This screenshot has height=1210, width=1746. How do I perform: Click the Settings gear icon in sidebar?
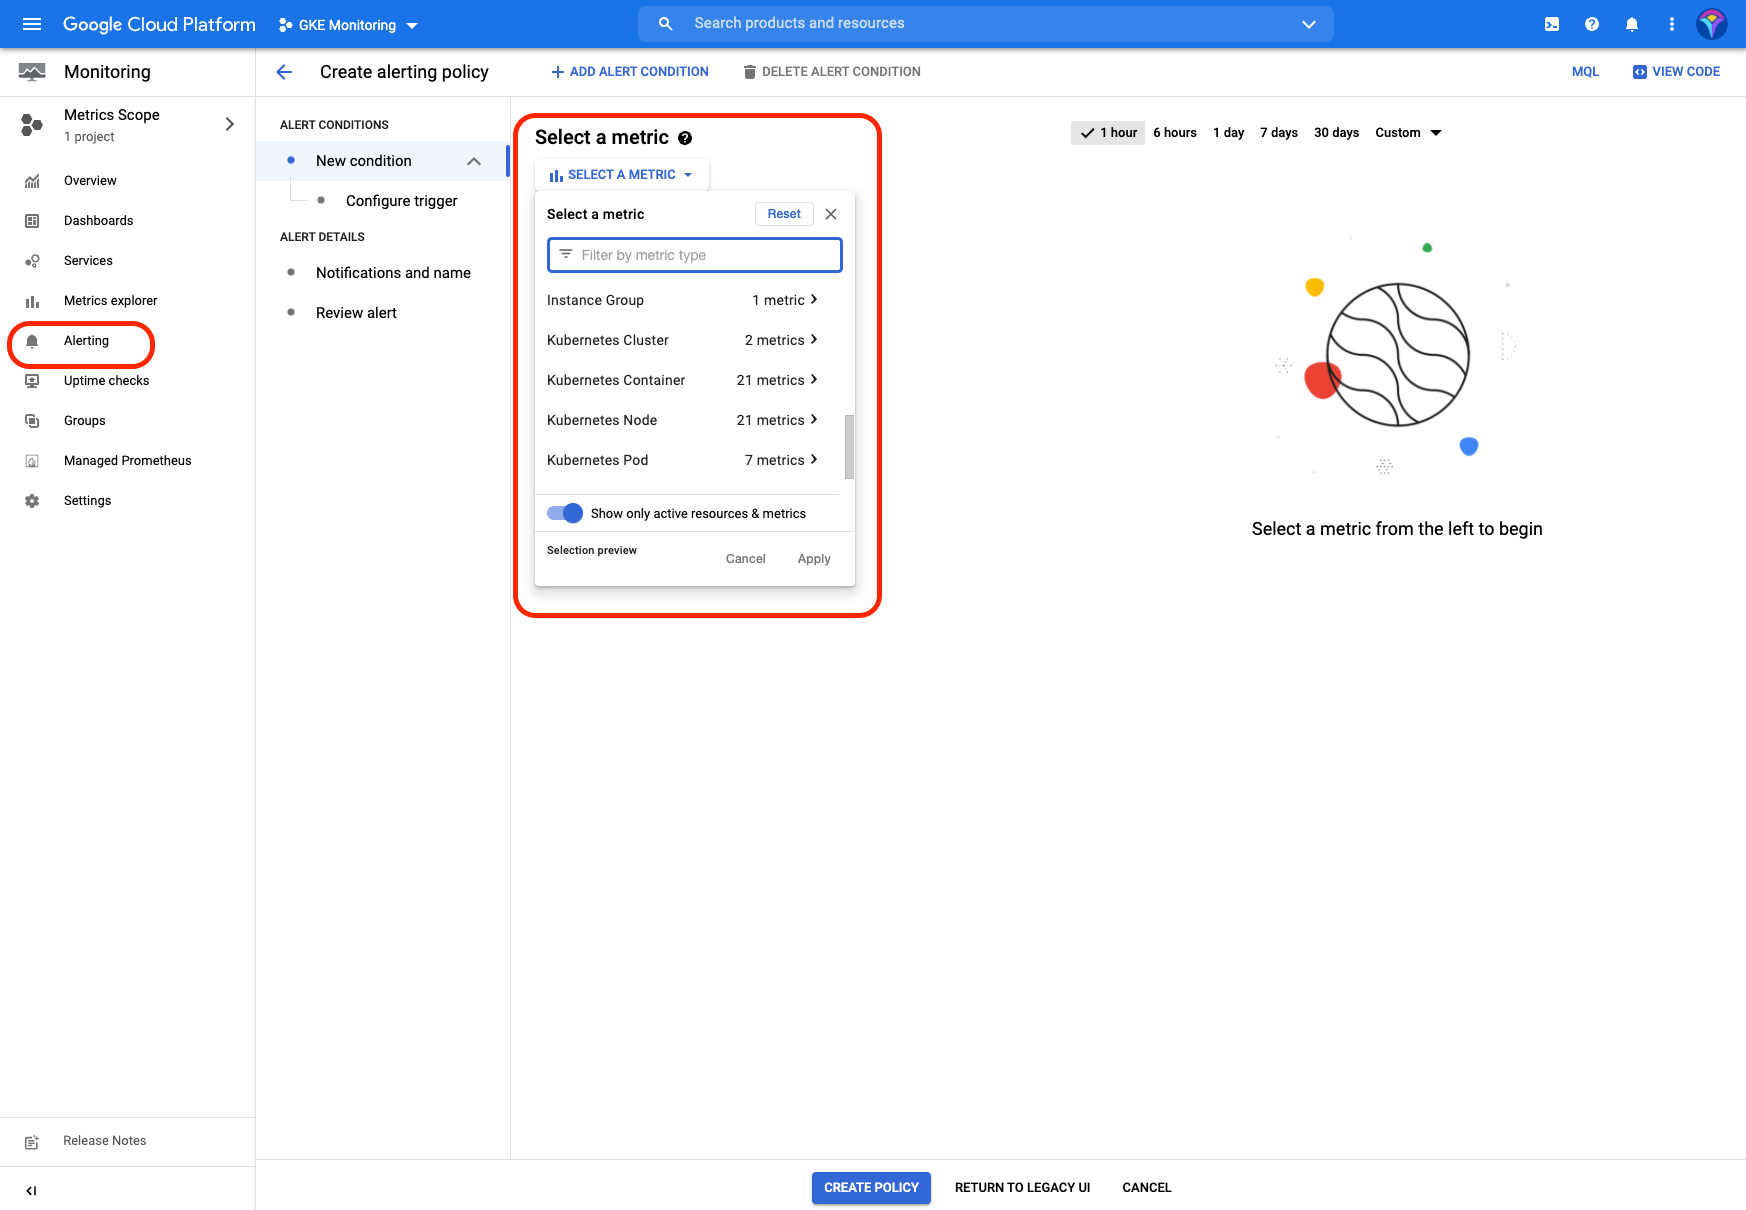32,501
